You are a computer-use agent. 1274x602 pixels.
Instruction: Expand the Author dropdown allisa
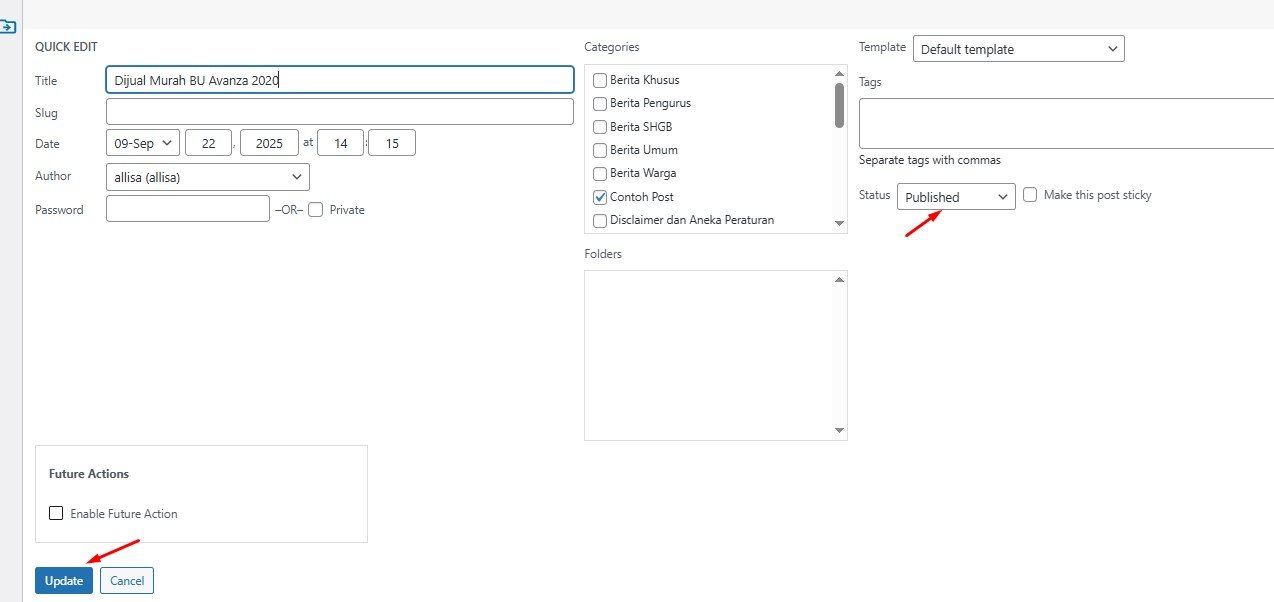point(207,177)
